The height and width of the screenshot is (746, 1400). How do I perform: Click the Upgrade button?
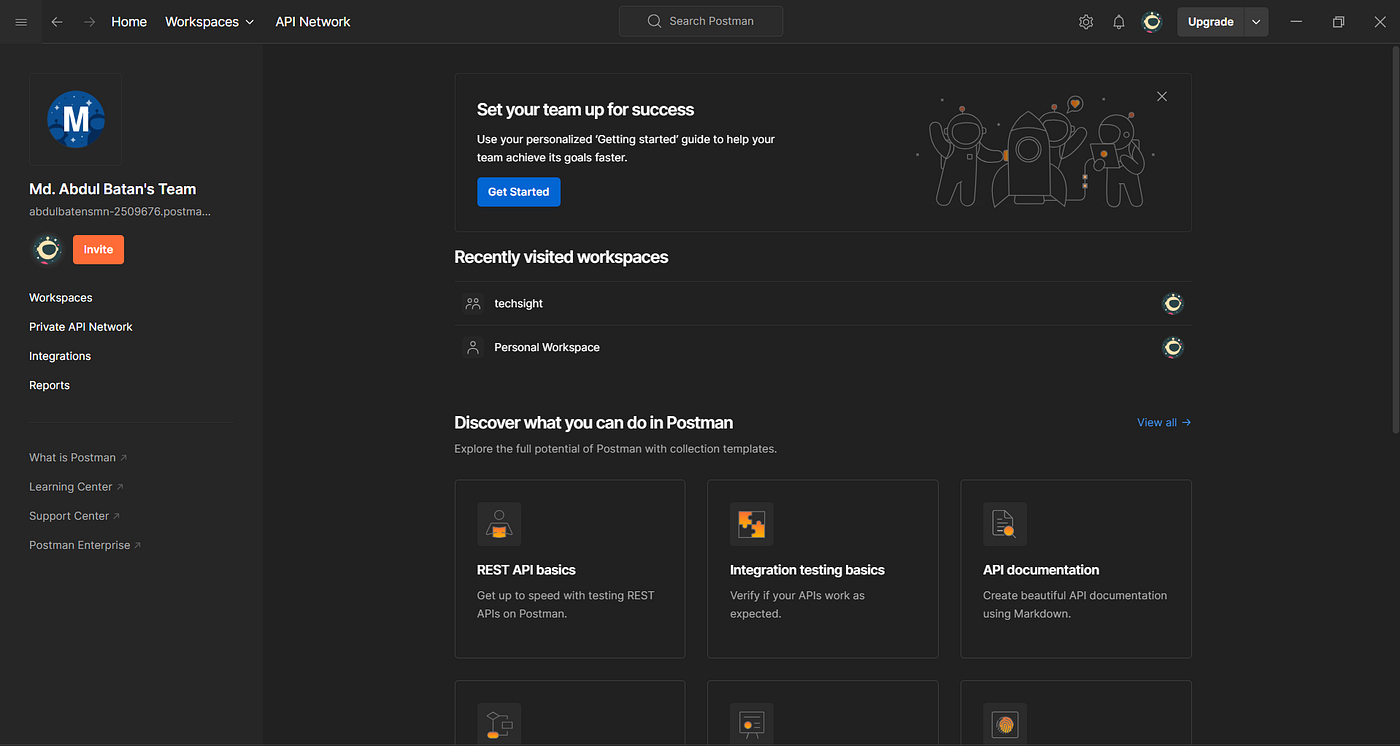1210,22
